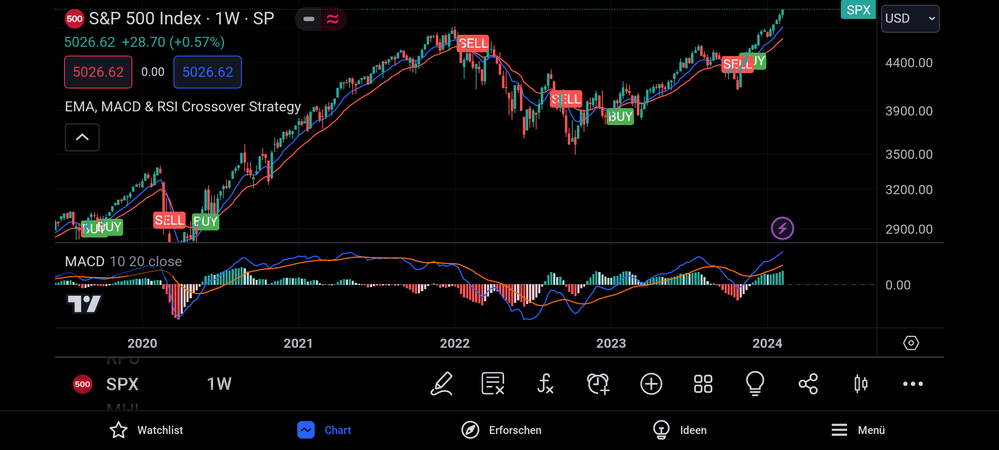Viewport: 999px width, 450px height.
Task: Tap the red 5026.62 sell price button
Action: point(98,72)
